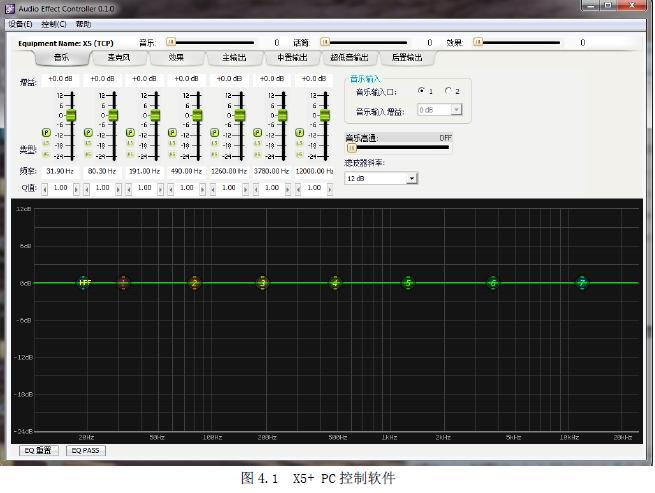655x493 pixels.
Task: Increase Q value of the 191.00 Hz band
Action: tap(160, 189)
